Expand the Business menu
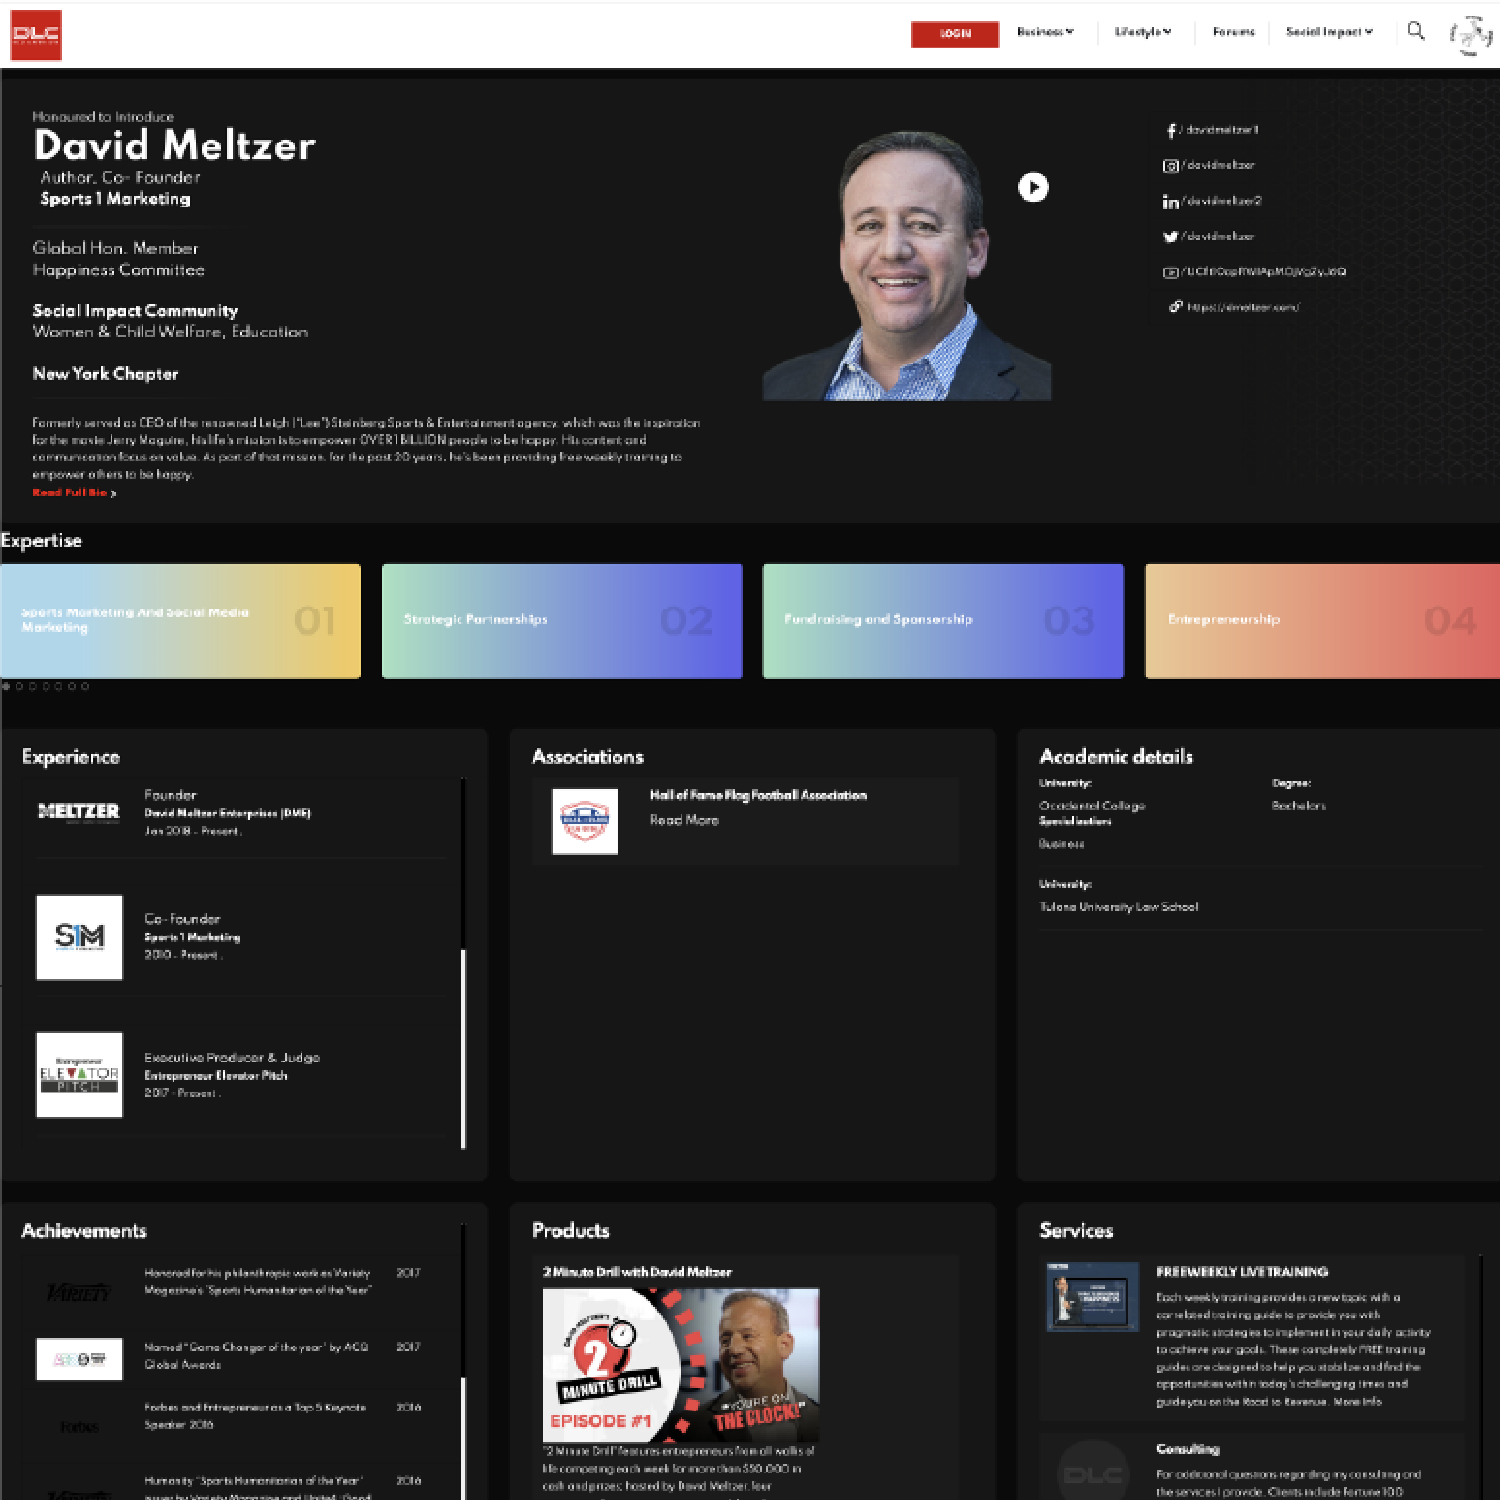The height and width of the screenshot is (1500, 1500). pyautogui.click(x=1045, y=32)
